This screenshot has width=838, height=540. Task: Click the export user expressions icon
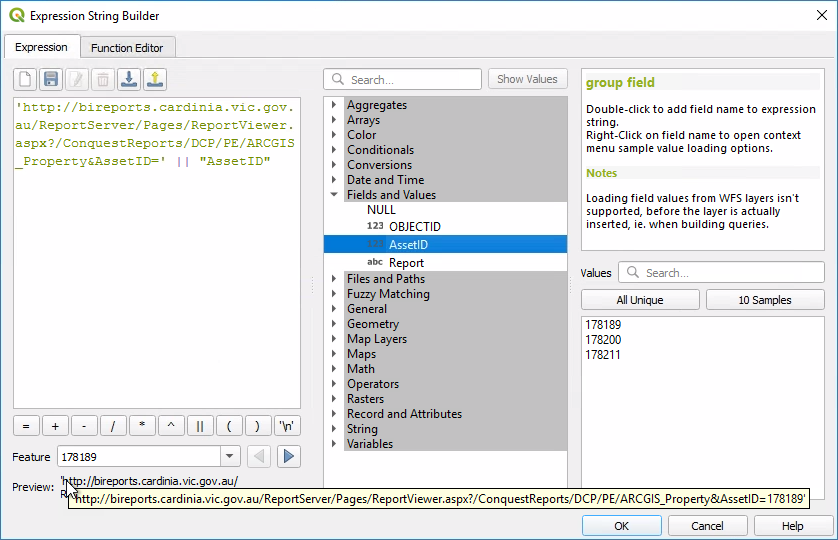click(154, 79)
